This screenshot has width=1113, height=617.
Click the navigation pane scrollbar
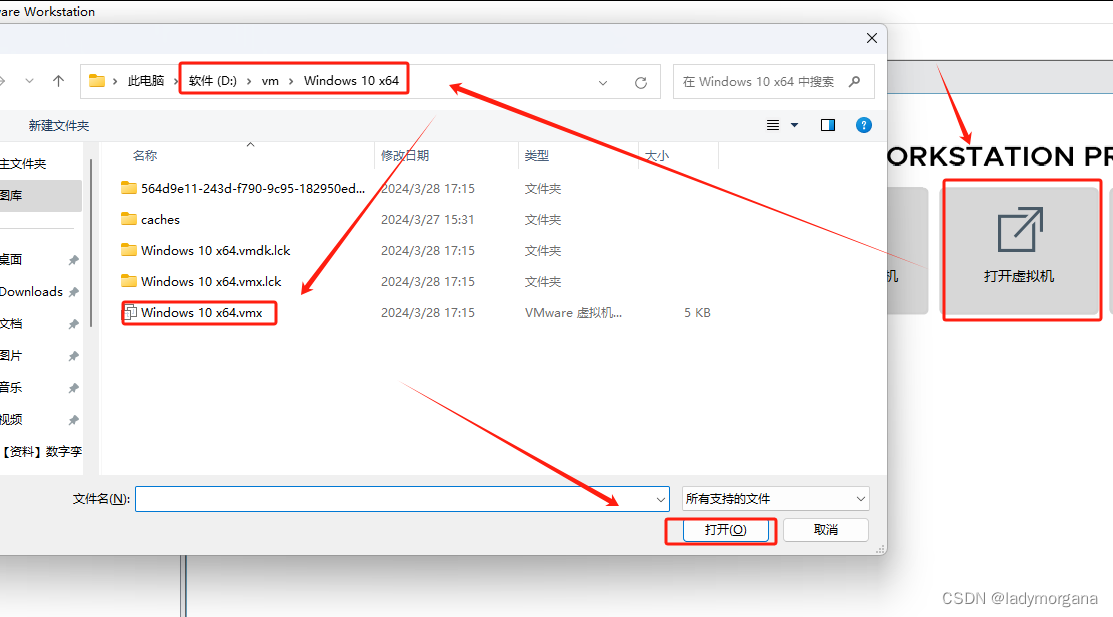pyautogui.click(x=91, y=242)
